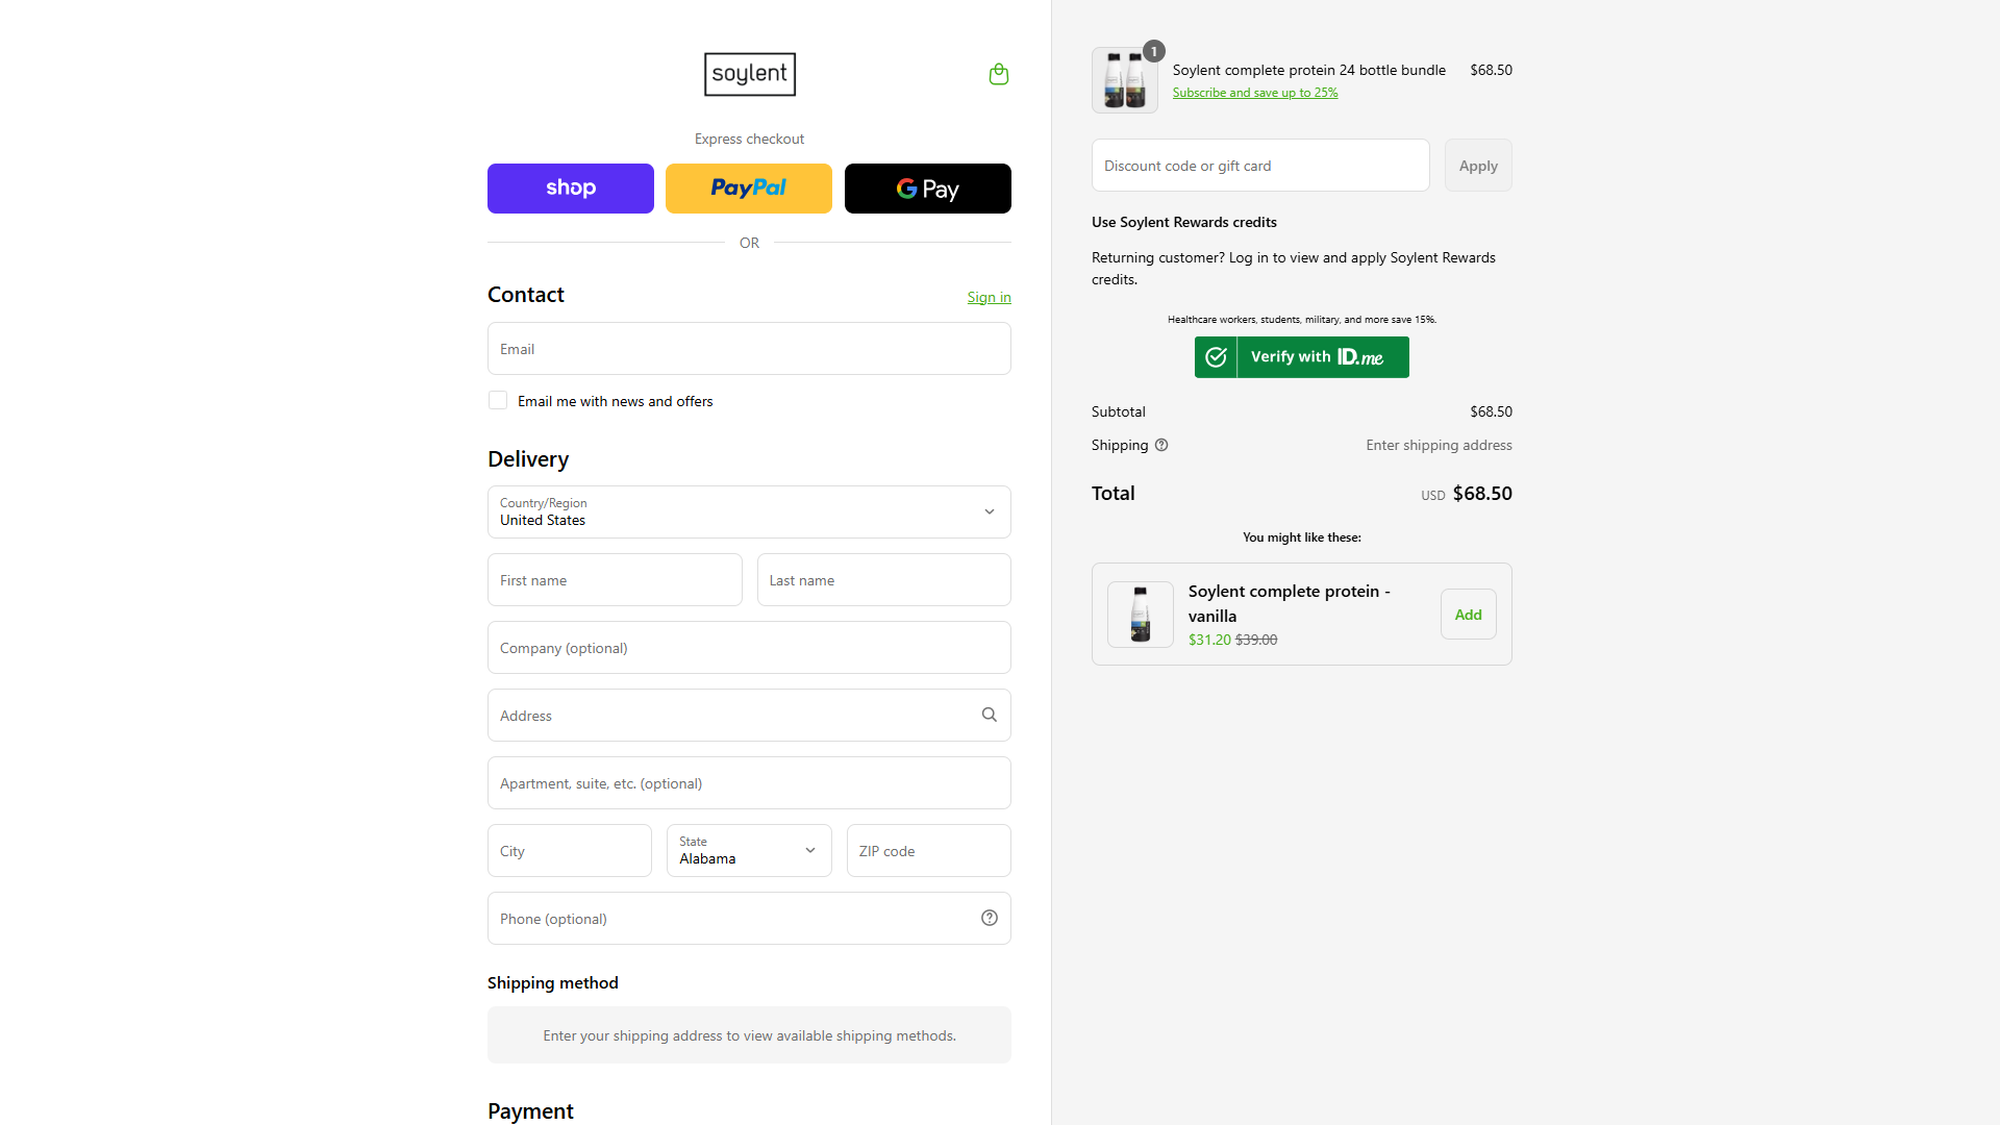The width and height of the screenshot is (2000, 1125).
Task: Click the shopping bag icon
Action: pos(998,73)
